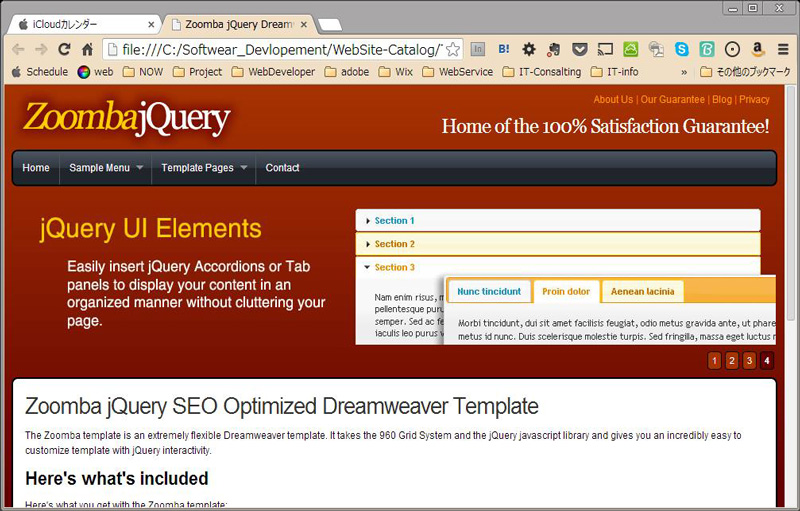This screenshot has height=511, width=800.
Task: Open the Template Pages dropdown
Action: click(x=204, y=168)
